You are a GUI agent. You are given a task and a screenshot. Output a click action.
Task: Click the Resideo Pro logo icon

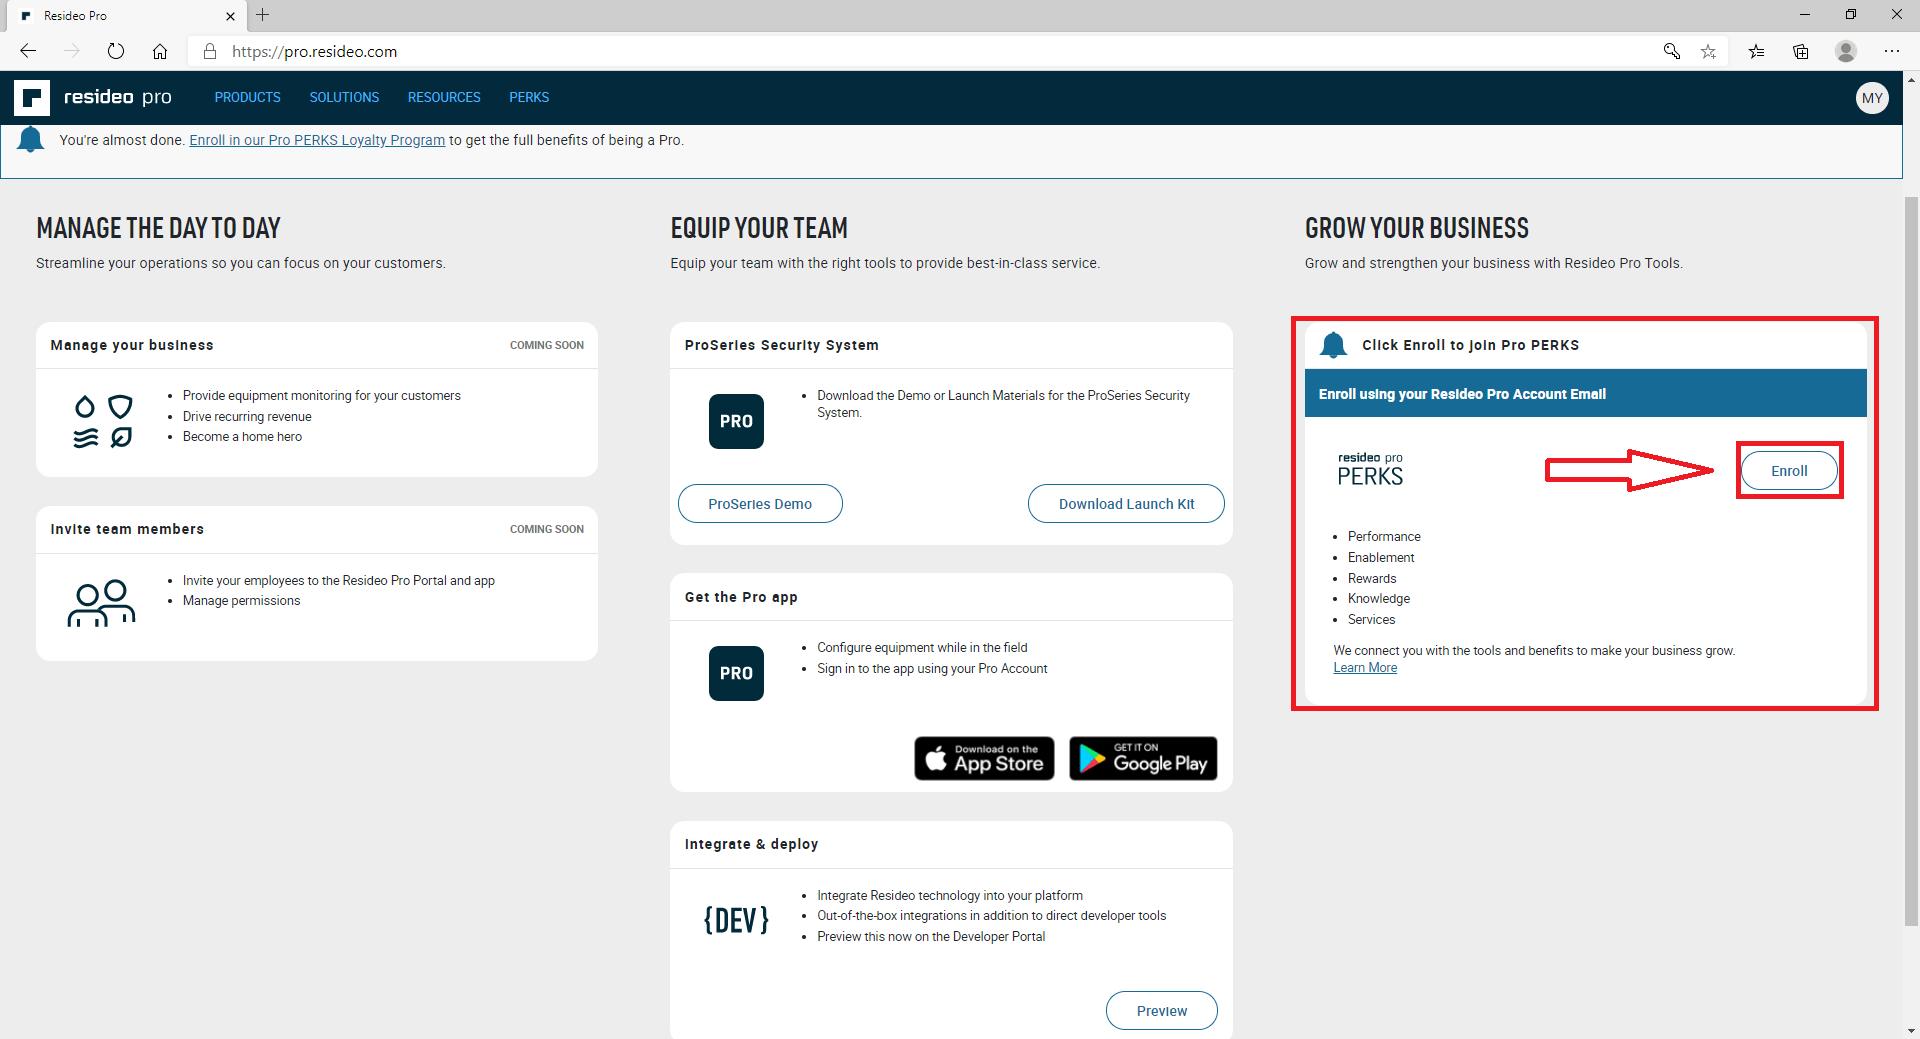(x=32, y=98)
